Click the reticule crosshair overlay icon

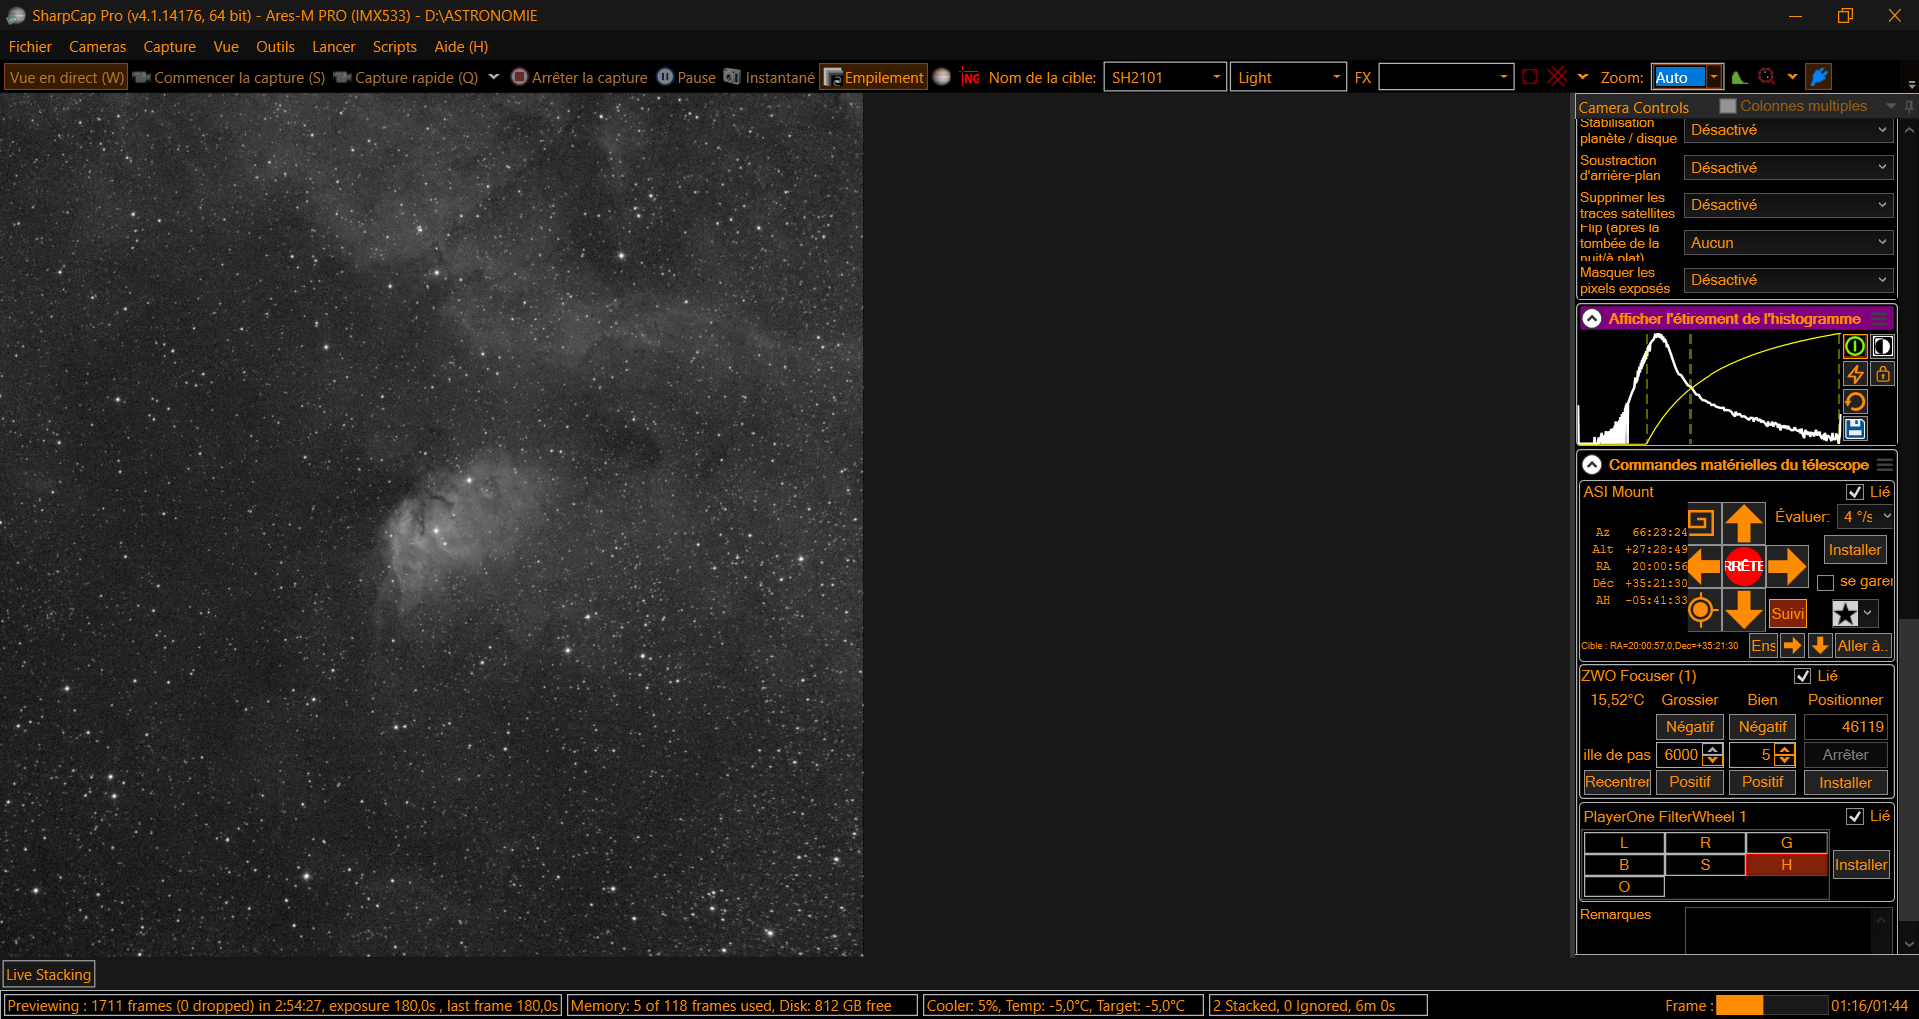coord(1557,77)
